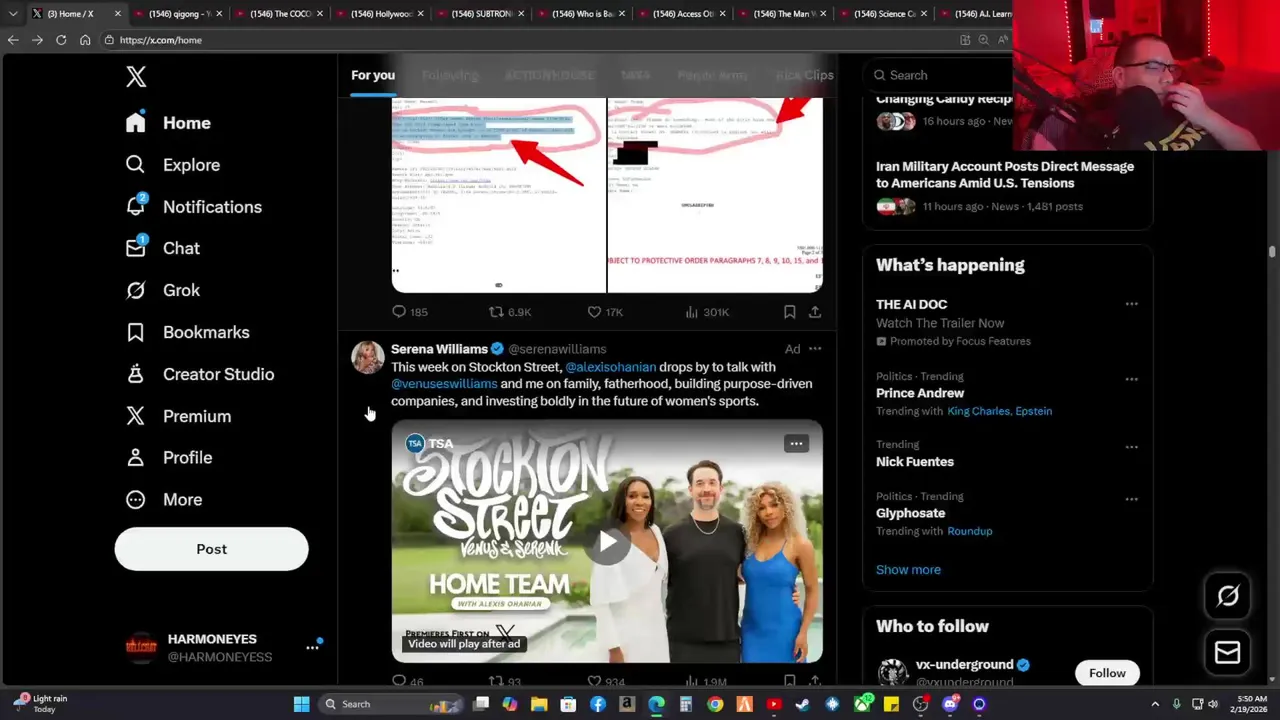Open Steam from the taskbar
Viewport: 1280px width, 720px height.
(802, 704)
